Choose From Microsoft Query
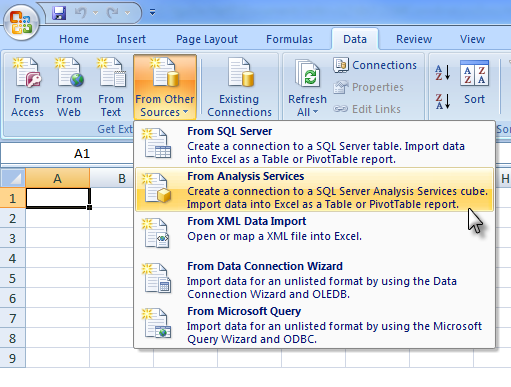The width and height of the screenshot is (511, 387). (314, 325)
